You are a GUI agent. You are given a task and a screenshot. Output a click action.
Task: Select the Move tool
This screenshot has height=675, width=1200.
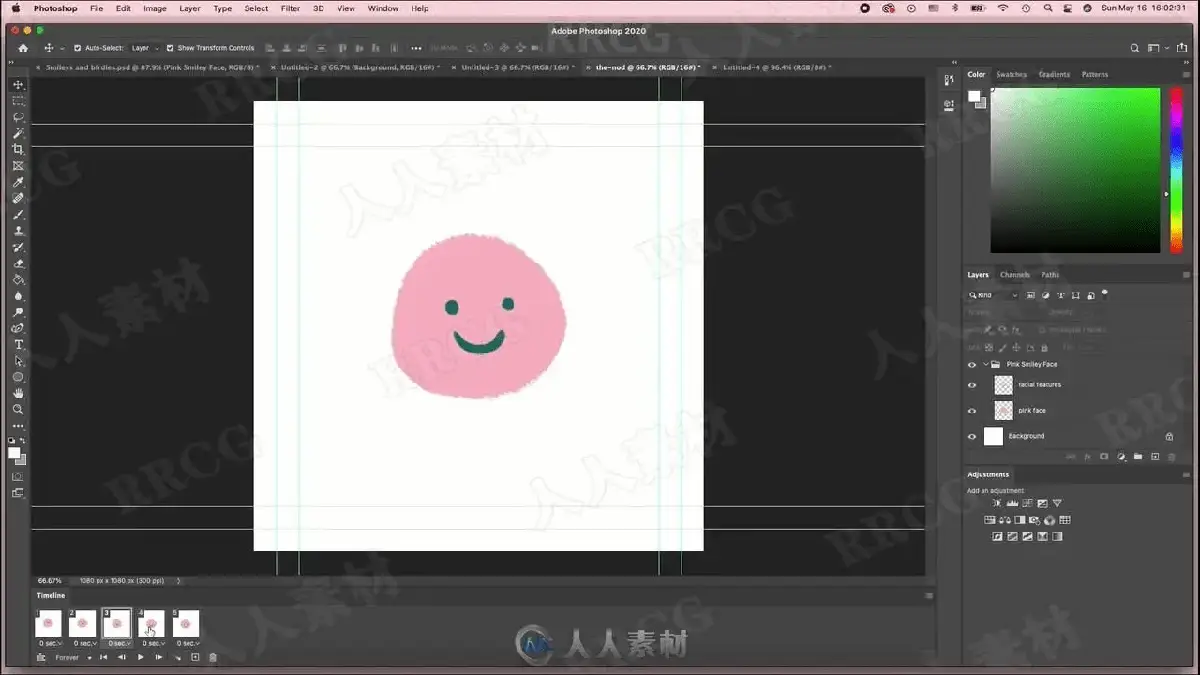[18, 85]
